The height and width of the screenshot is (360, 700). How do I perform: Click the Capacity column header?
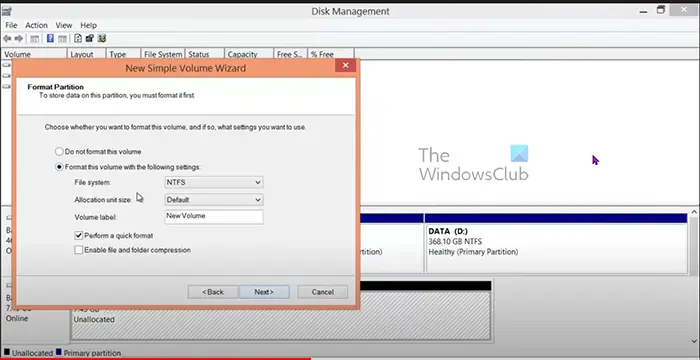[x=249, y=54]
